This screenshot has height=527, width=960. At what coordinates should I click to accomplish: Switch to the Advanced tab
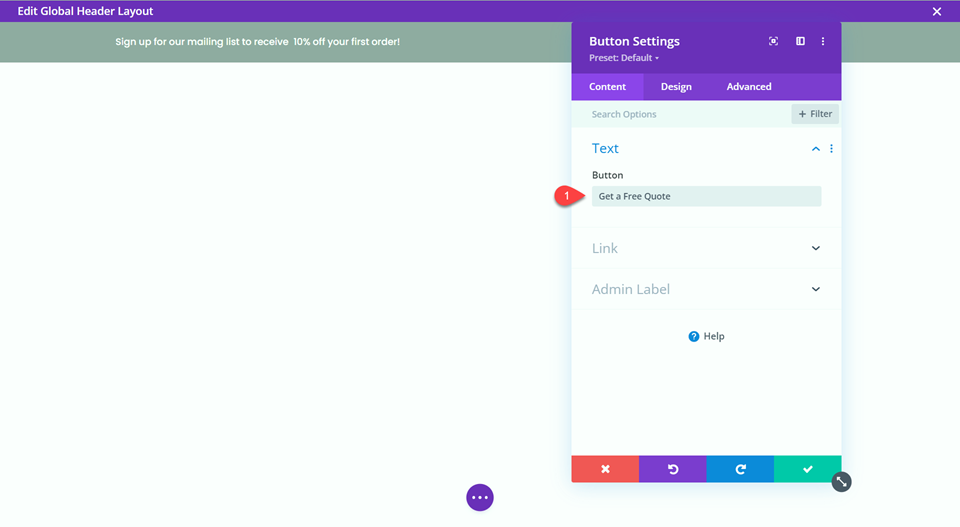[x=749, y=86]
